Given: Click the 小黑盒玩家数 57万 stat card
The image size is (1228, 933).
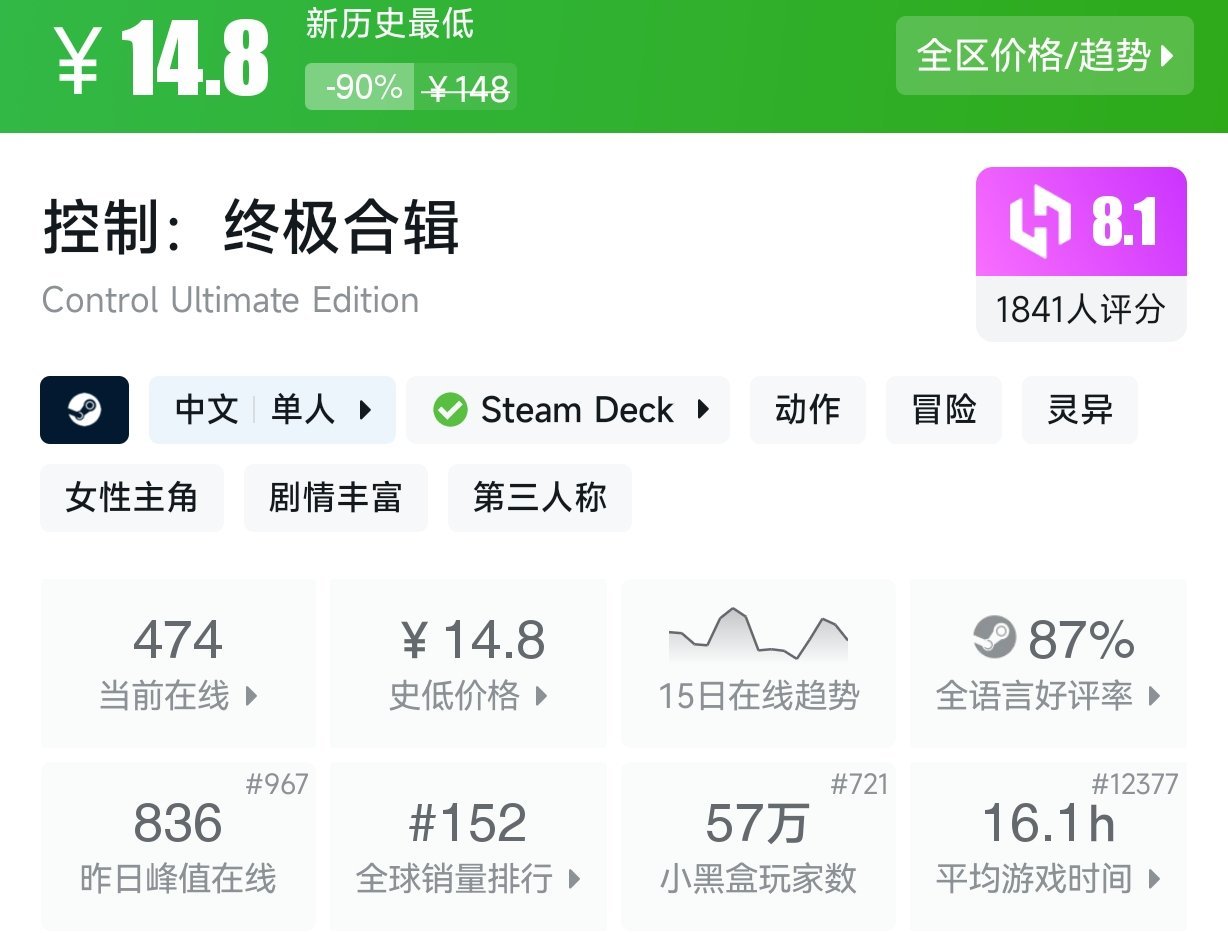Looking at the screenshot, I should (x=758, y=847).
